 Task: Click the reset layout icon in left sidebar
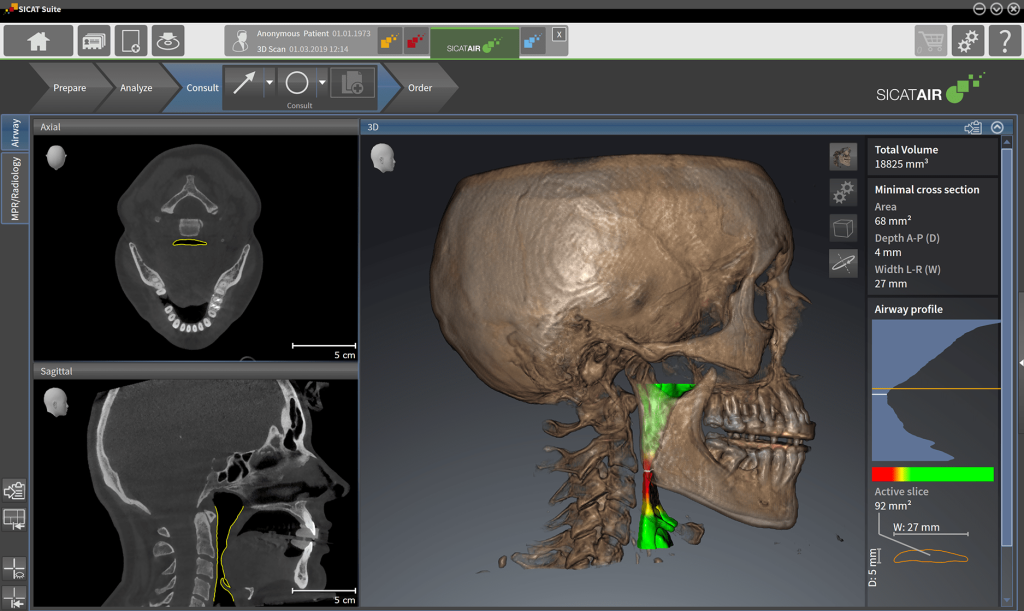14,518
